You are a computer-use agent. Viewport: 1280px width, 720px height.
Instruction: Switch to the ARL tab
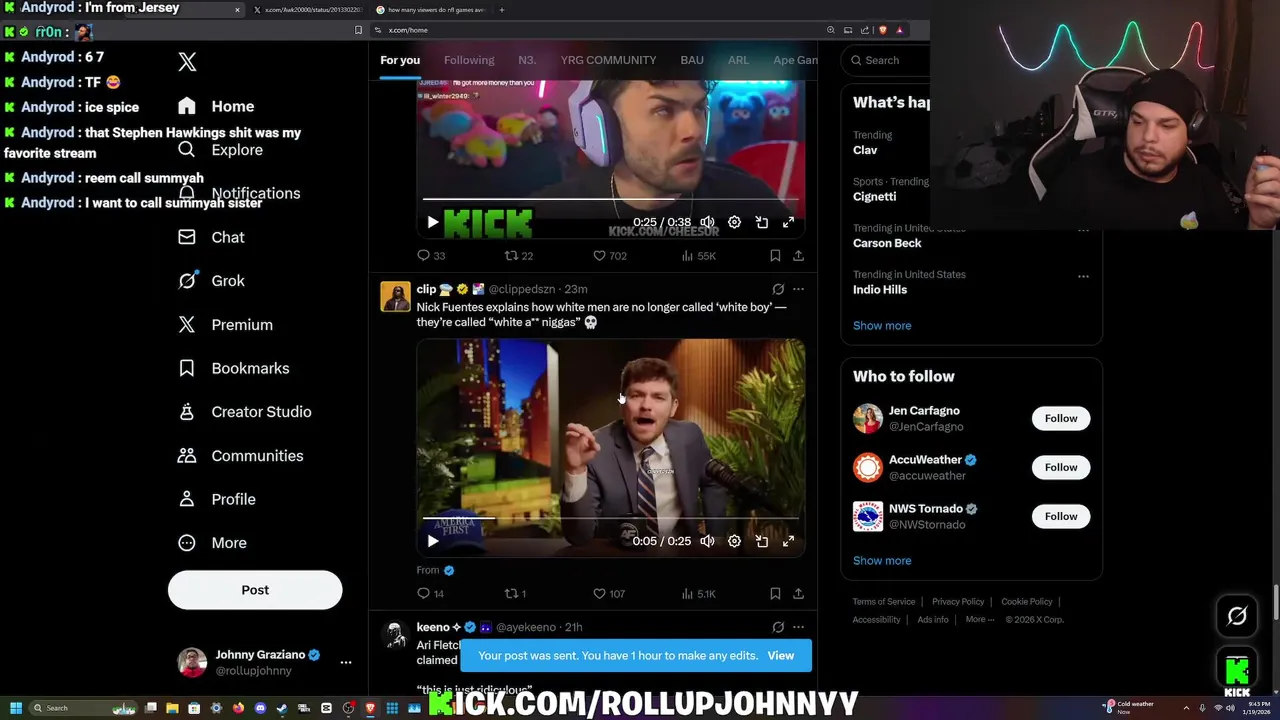point(738,60)
